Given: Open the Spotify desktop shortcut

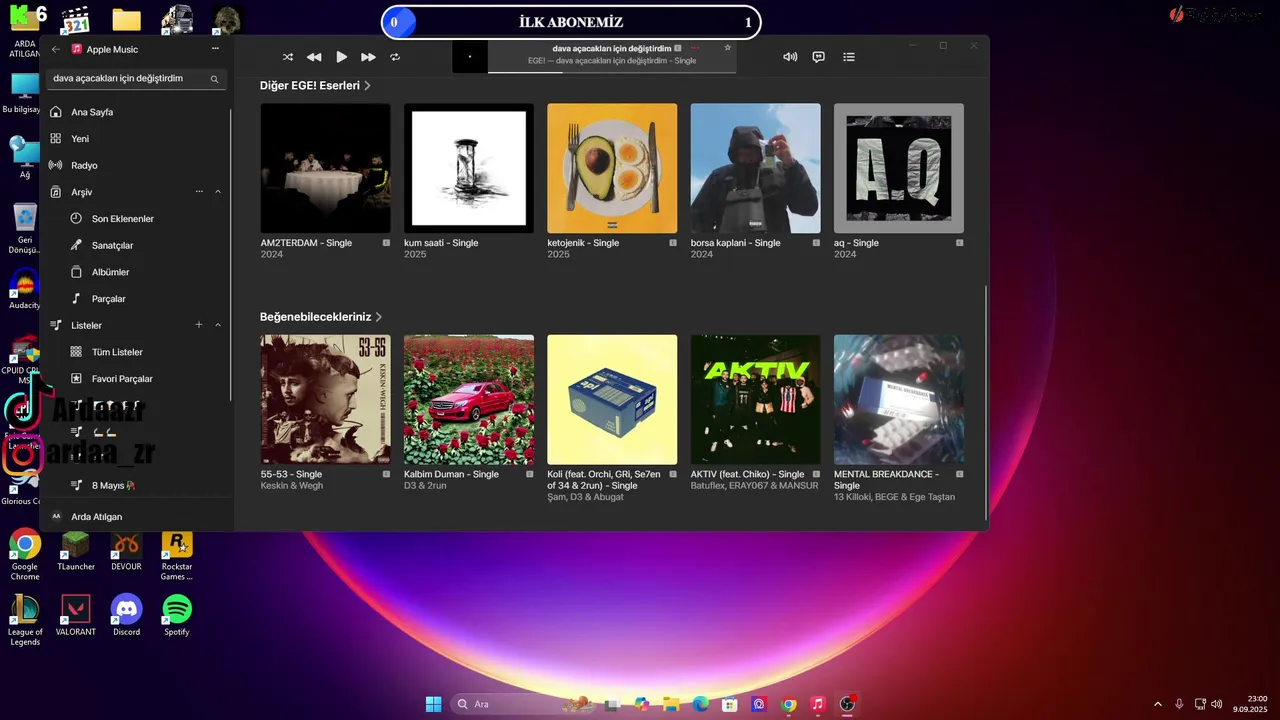Looking at the screenshot, I should (177, 615).
